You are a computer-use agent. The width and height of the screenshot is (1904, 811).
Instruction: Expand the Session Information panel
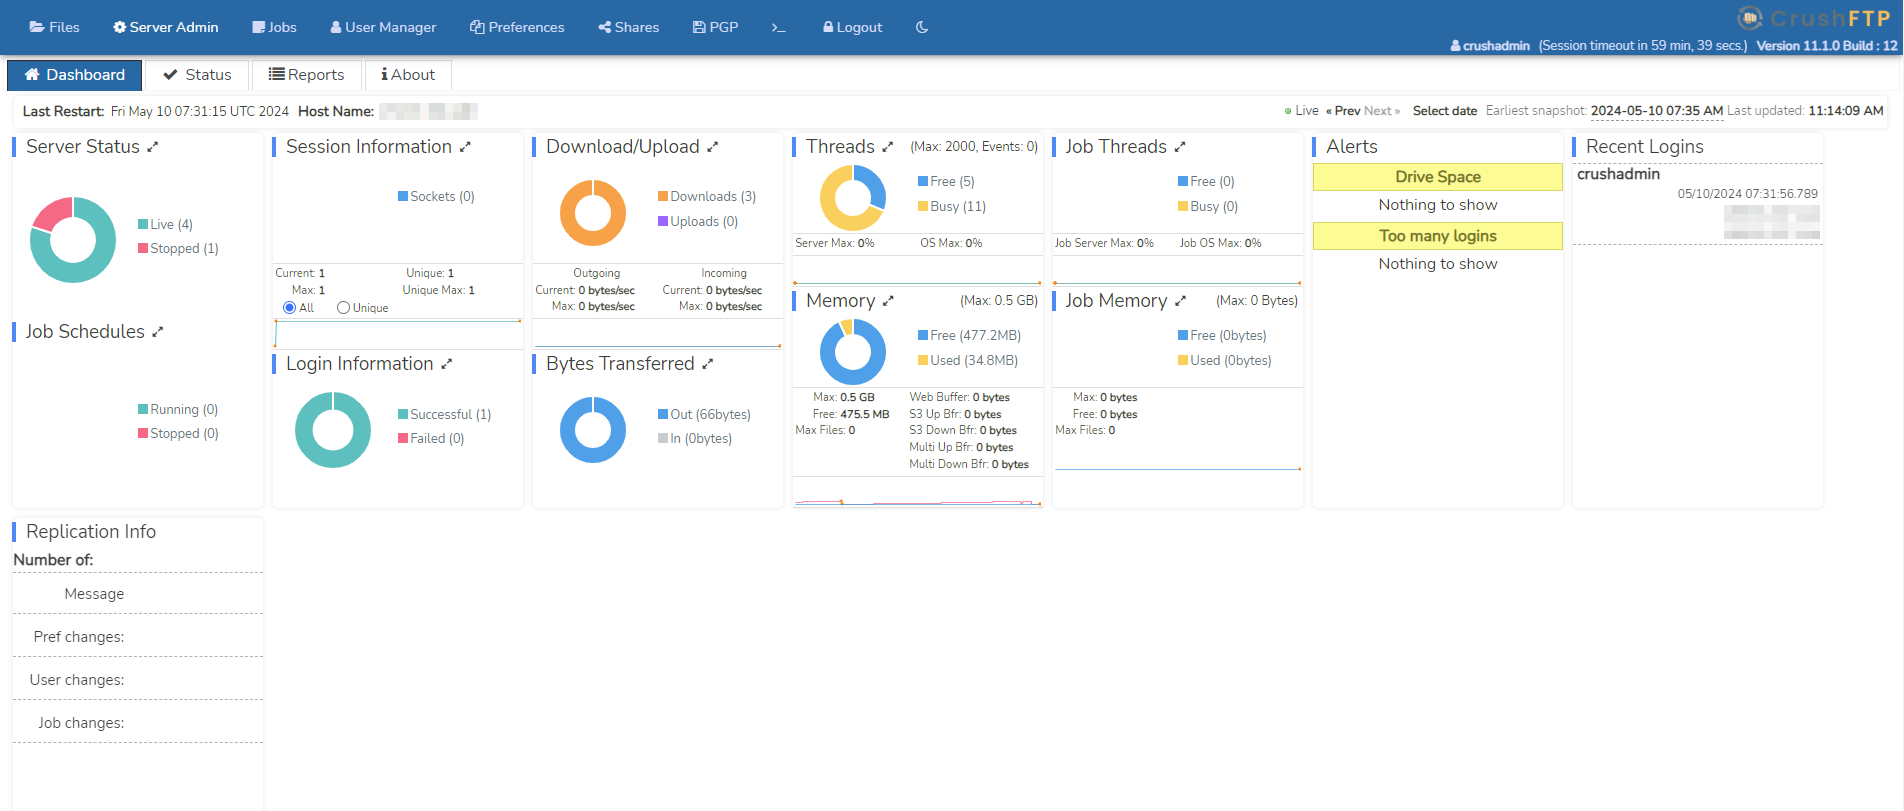tap(465, 147)
